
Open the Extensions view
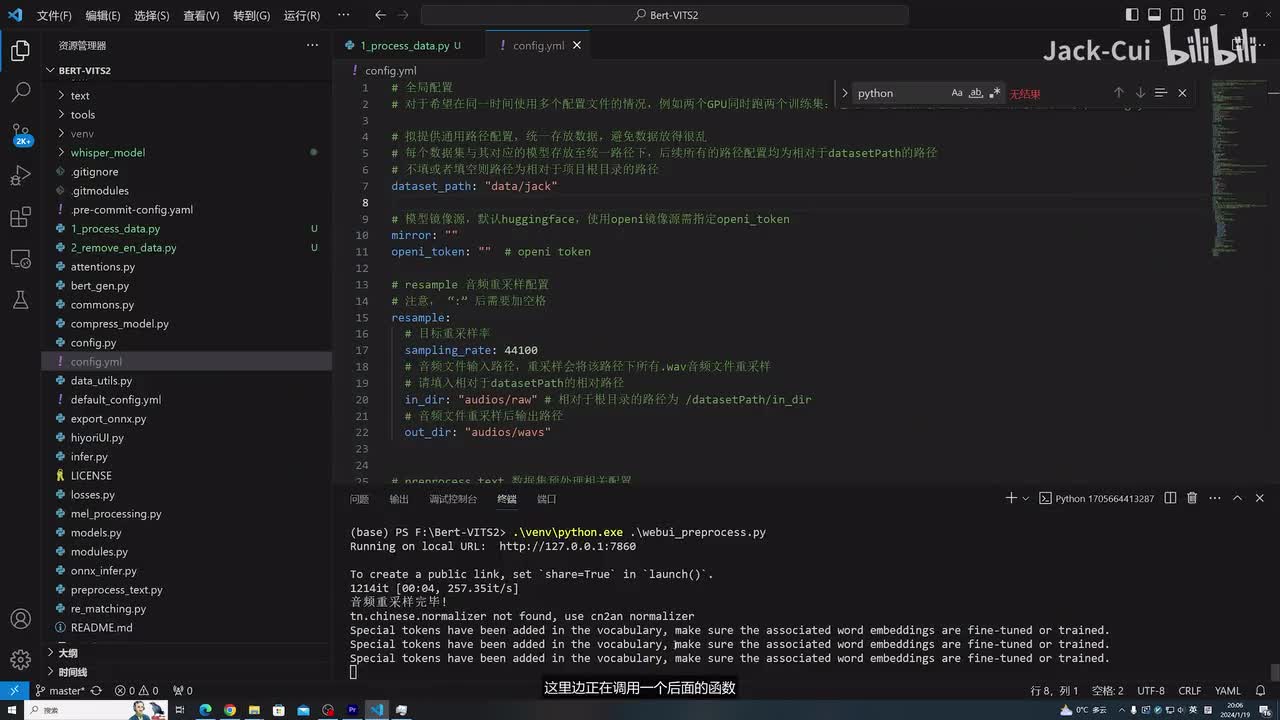(x=20, y=217)
